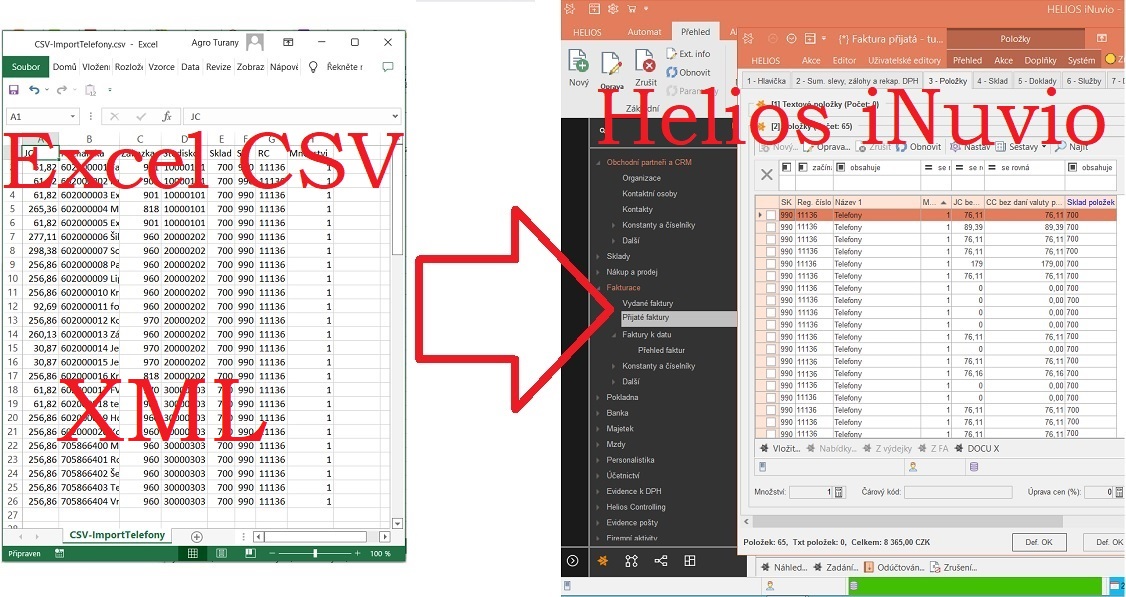Tick checkbox of row with JC 89,39
Image resolution: width=1126 pixels, height=597 pixels.
pos(771,227)
